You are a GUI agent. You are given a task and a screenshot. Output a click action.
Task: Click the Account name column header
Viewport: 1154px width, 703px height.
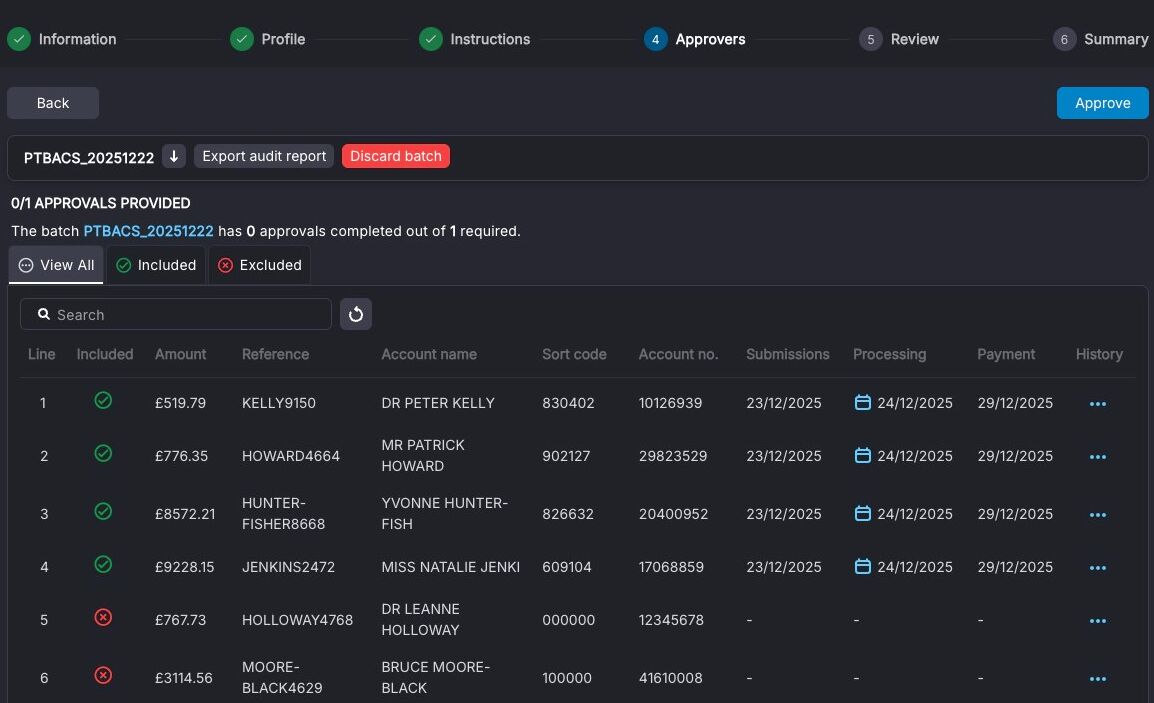(429, 354)
